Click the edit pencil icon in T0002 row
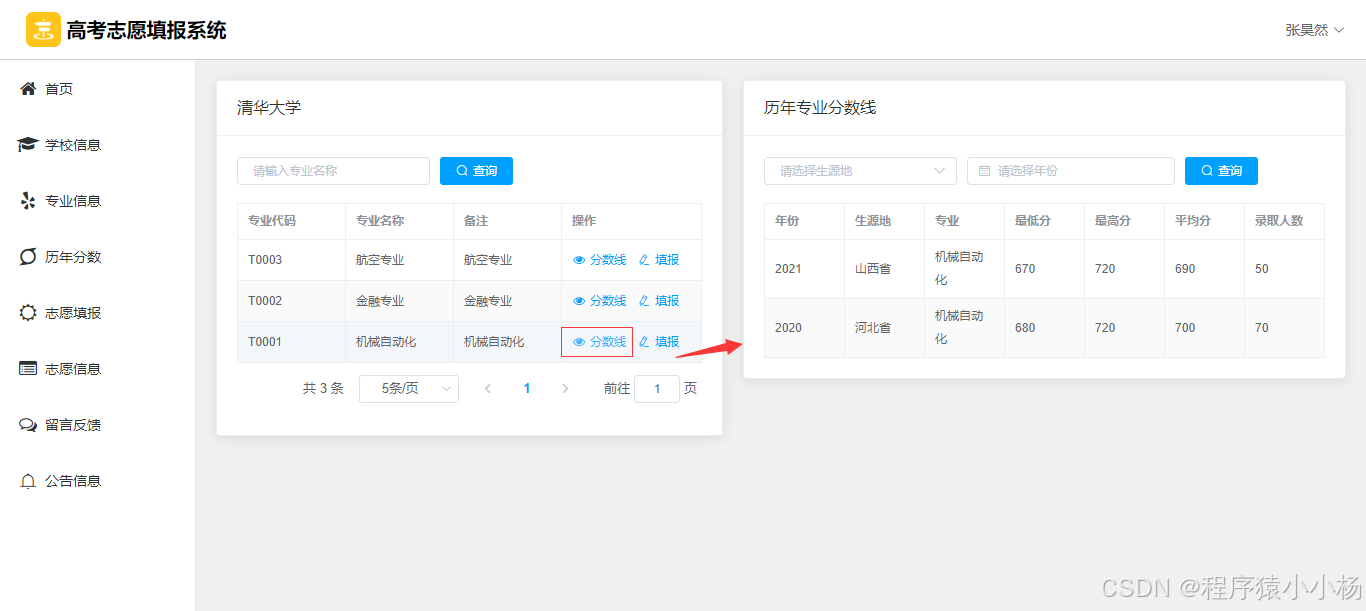The height and width of the screenshot is (611, 1366). tap(644, 301)
